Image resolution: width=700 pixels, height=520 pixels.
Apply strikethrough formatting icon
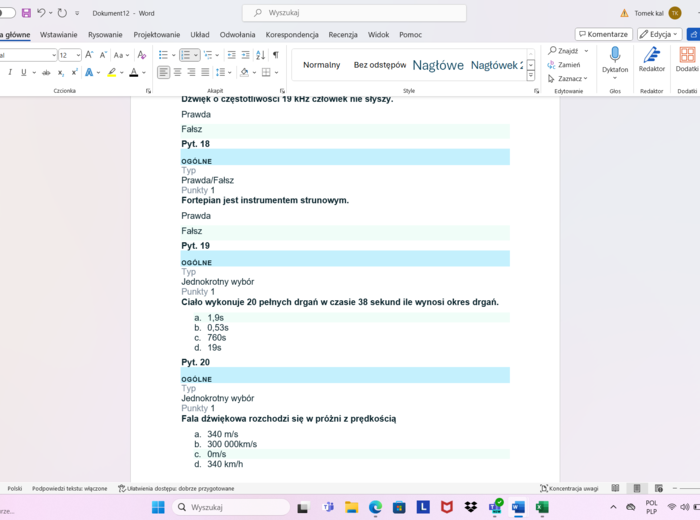pyautogui.click(x=46, y=72)
